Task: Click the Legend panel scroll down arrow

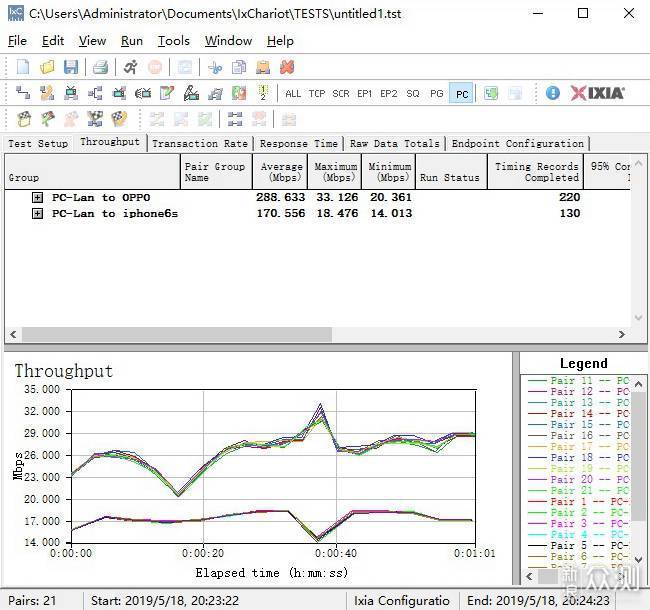Action: (x=638, y=559)
